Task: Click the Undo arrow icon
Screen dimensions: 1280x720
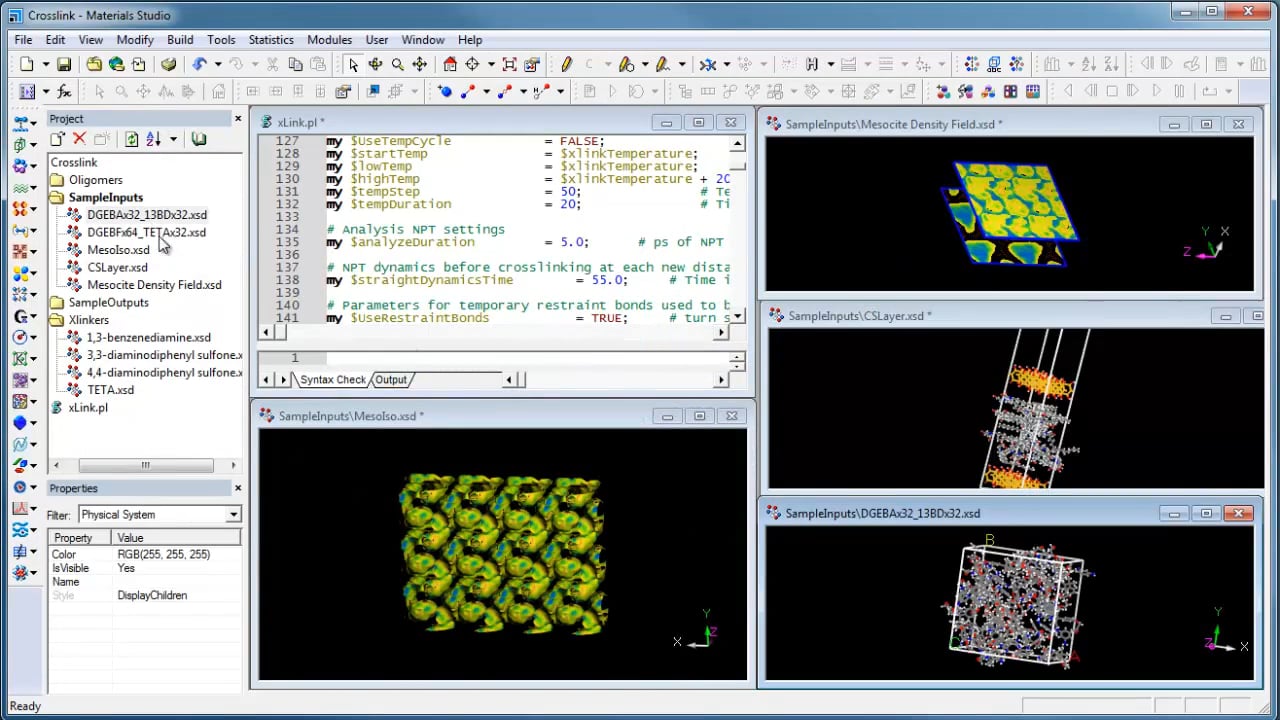Action: pos(199,64)
